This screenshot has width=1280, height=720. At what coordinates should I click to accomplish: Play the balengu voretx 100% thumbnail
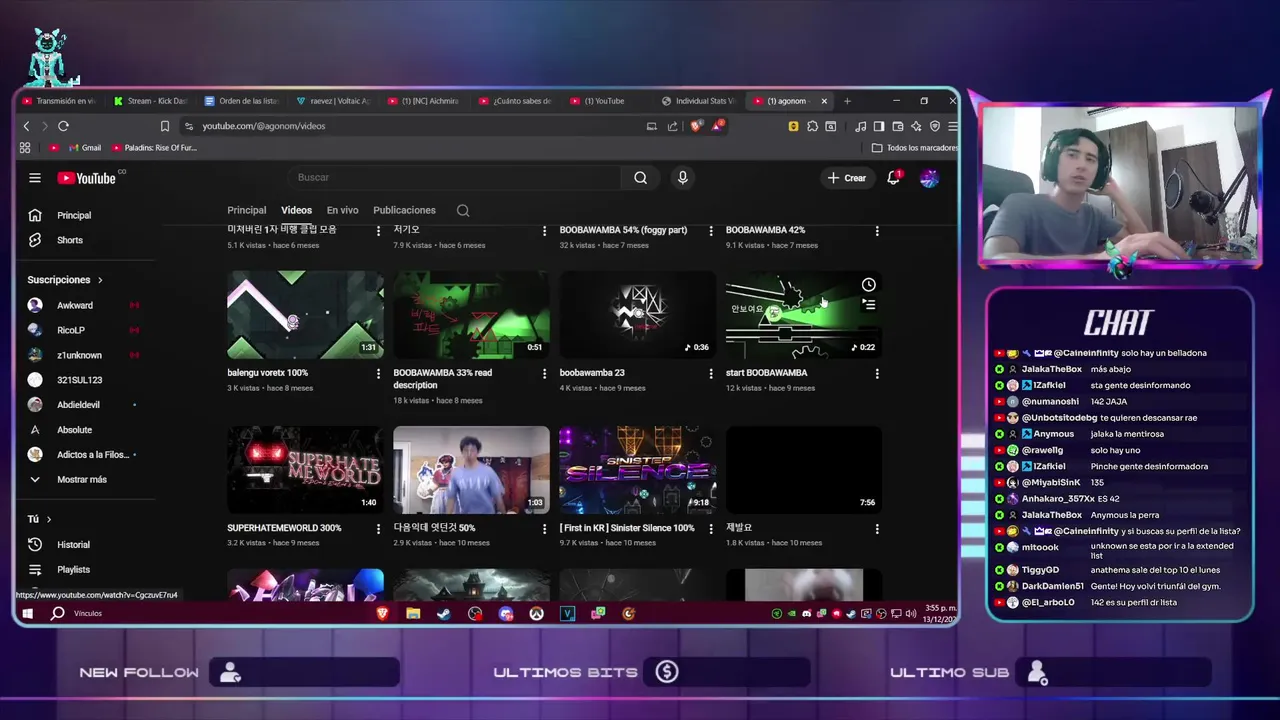305,315
